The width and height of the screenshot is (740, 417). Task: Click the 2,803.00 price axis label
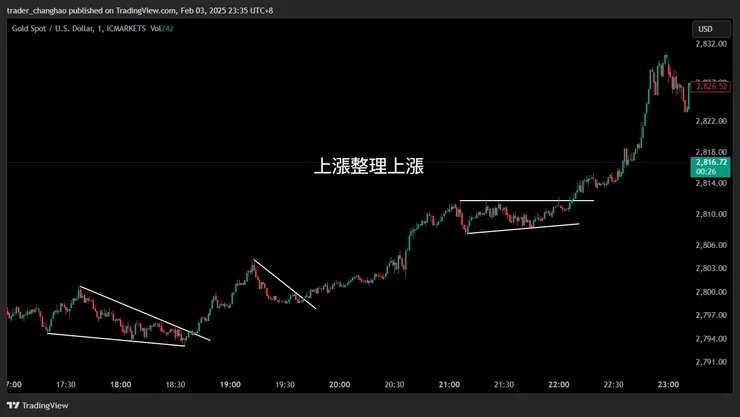(x=711, y=268)
